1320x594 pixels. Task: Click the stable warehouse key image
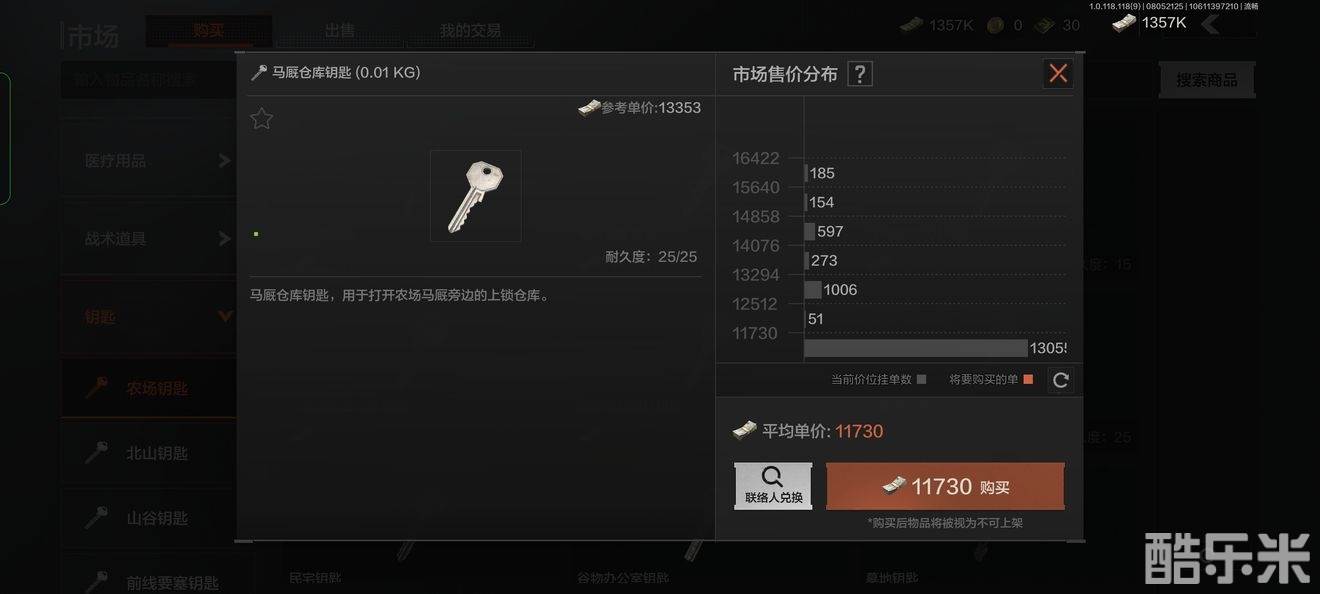click(476, 196)
